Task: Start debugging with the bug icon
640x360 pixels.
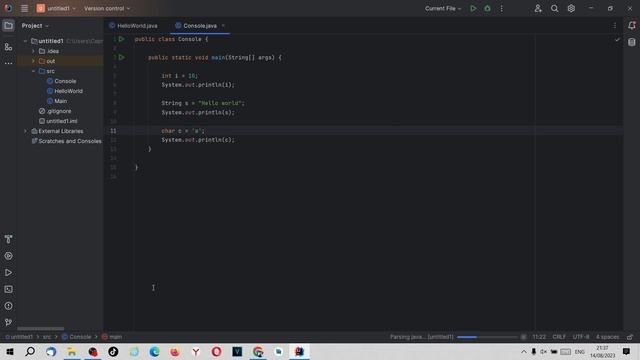Action: (x=487, y=8)
